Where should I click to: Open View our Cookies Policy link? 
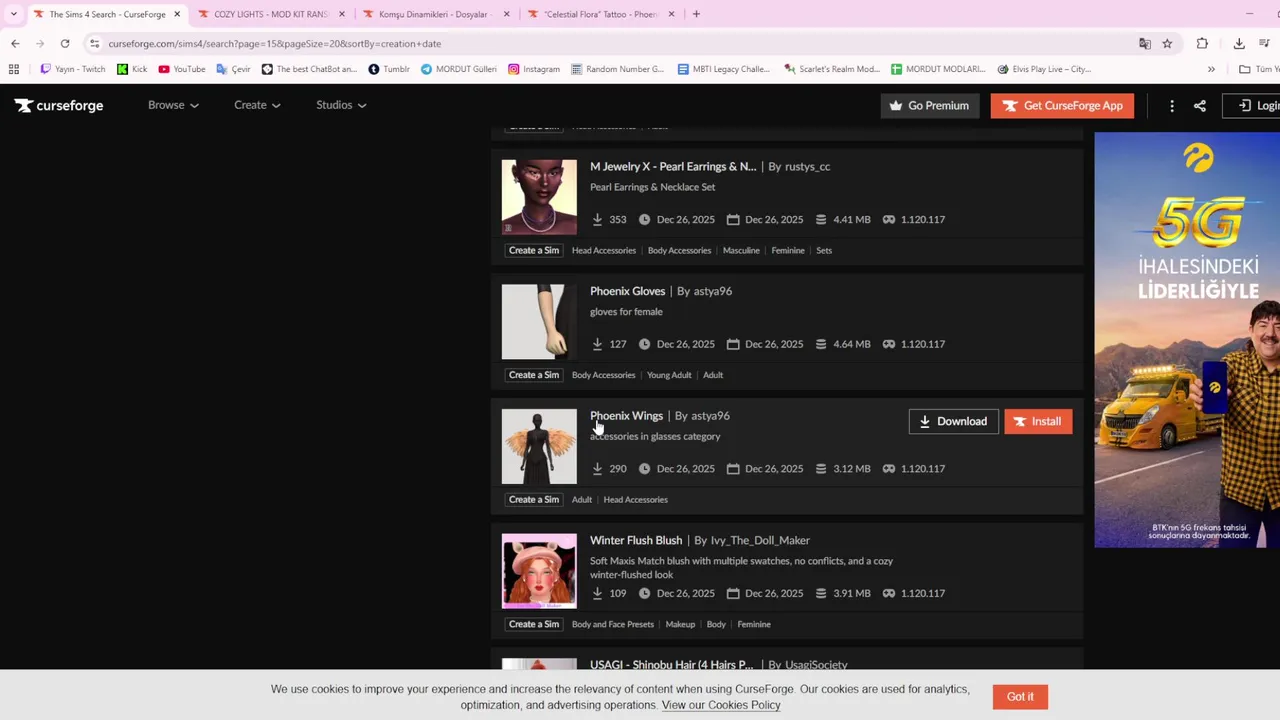coord(720,705)
